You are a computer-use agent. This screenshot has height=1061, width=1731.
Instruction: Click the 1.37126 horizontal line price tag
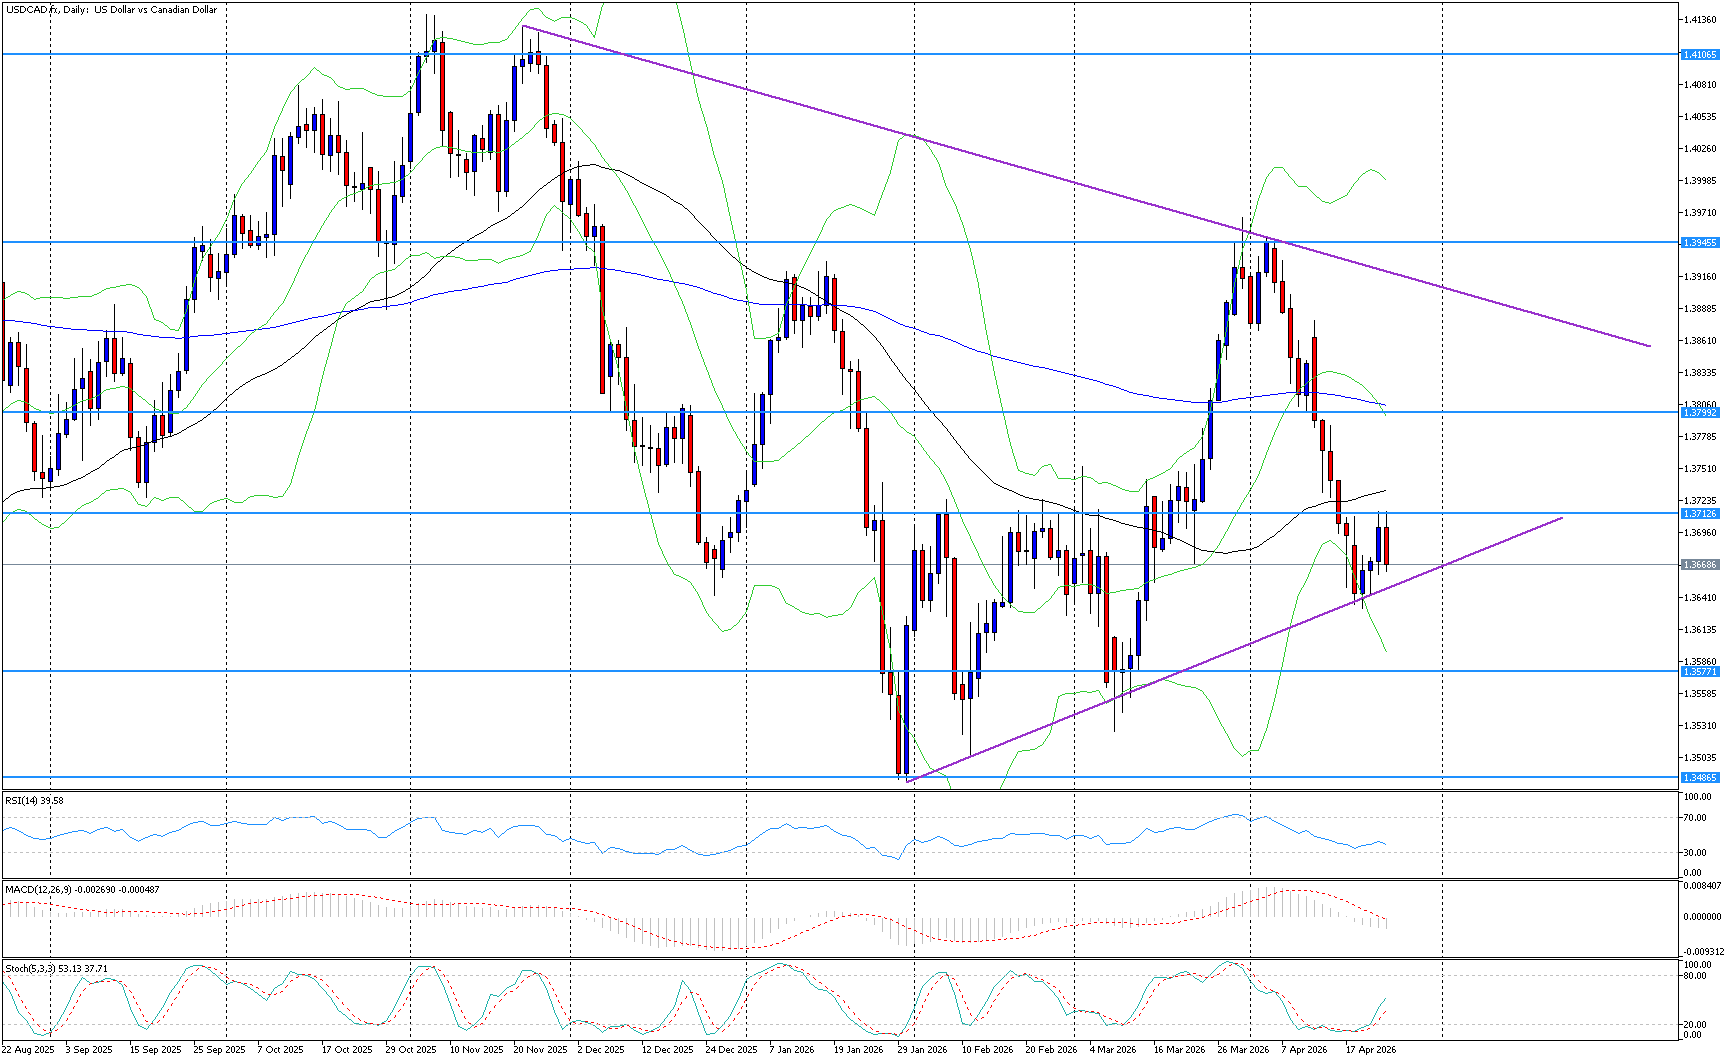[x=1699, y=514]
